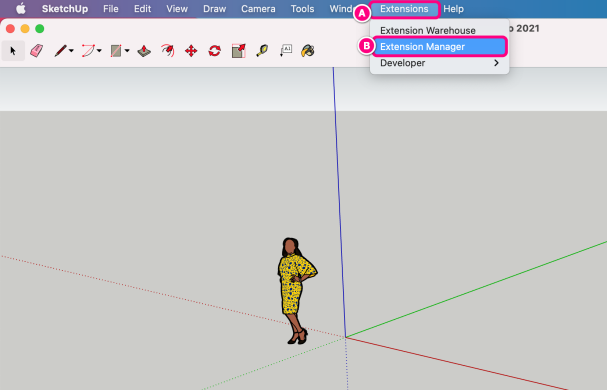Expand the Arc tool dropdown arrow
607x390 pixels.
point(99,51)
